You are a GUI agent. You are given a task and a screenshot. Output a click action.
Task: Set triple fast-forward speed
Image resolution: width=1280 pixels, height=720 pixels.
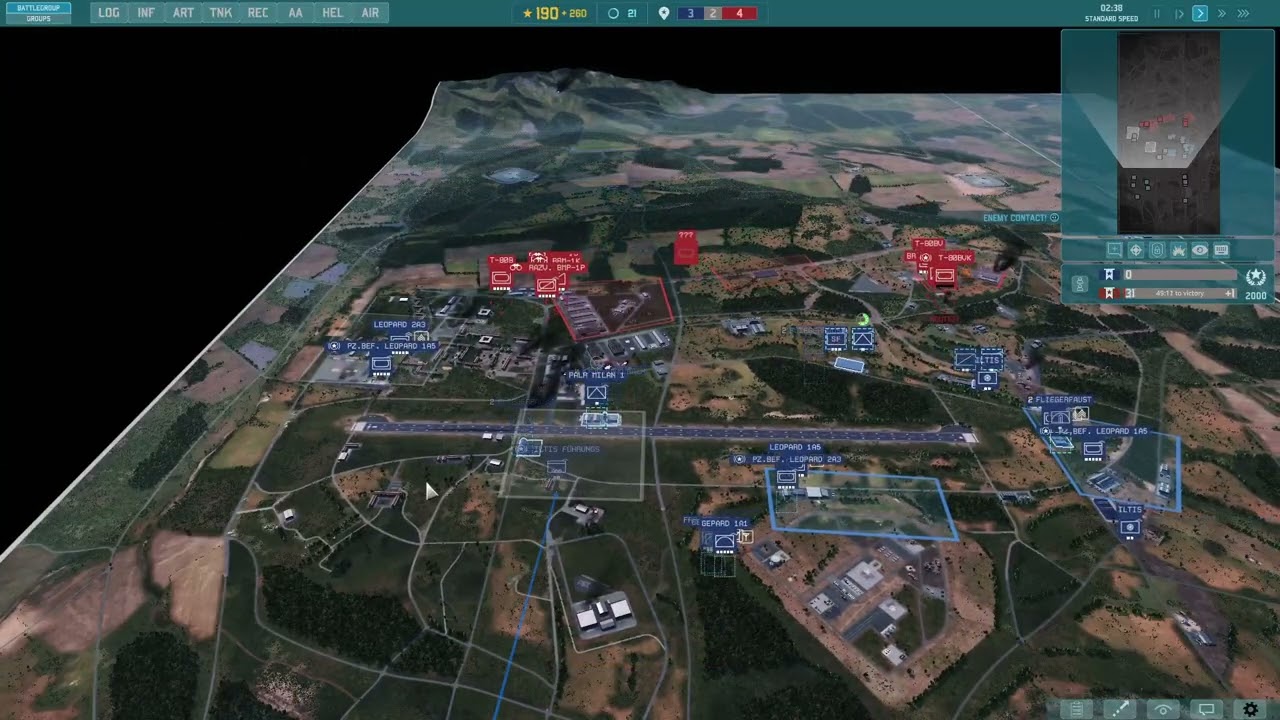(x=1243, y=14)
